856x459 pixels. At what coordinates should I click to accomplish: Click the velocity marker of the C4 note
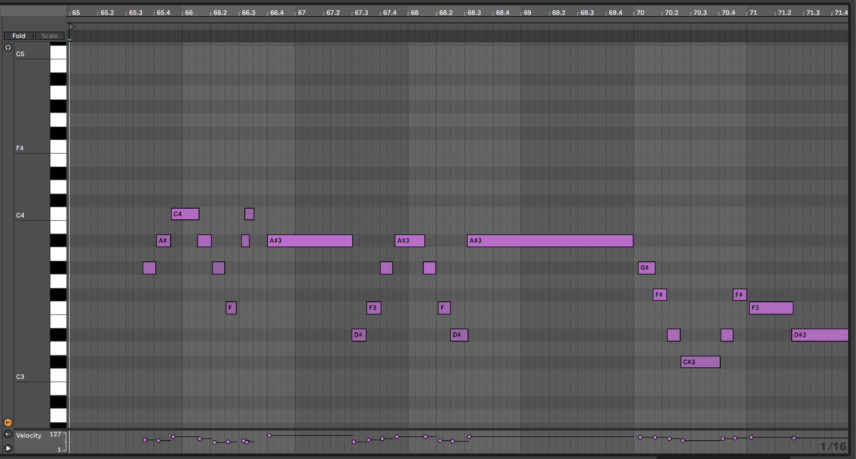point(173,437)
